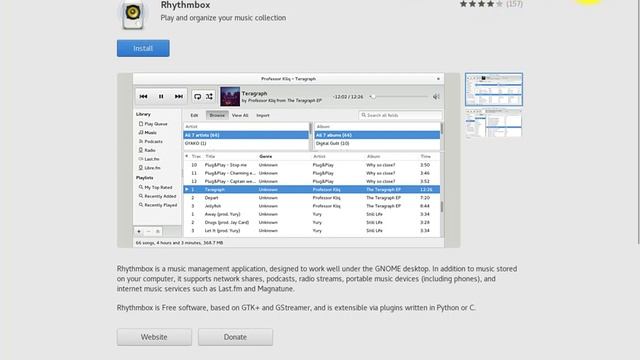Click the next track icon in the preview

[x=178, y=96]
